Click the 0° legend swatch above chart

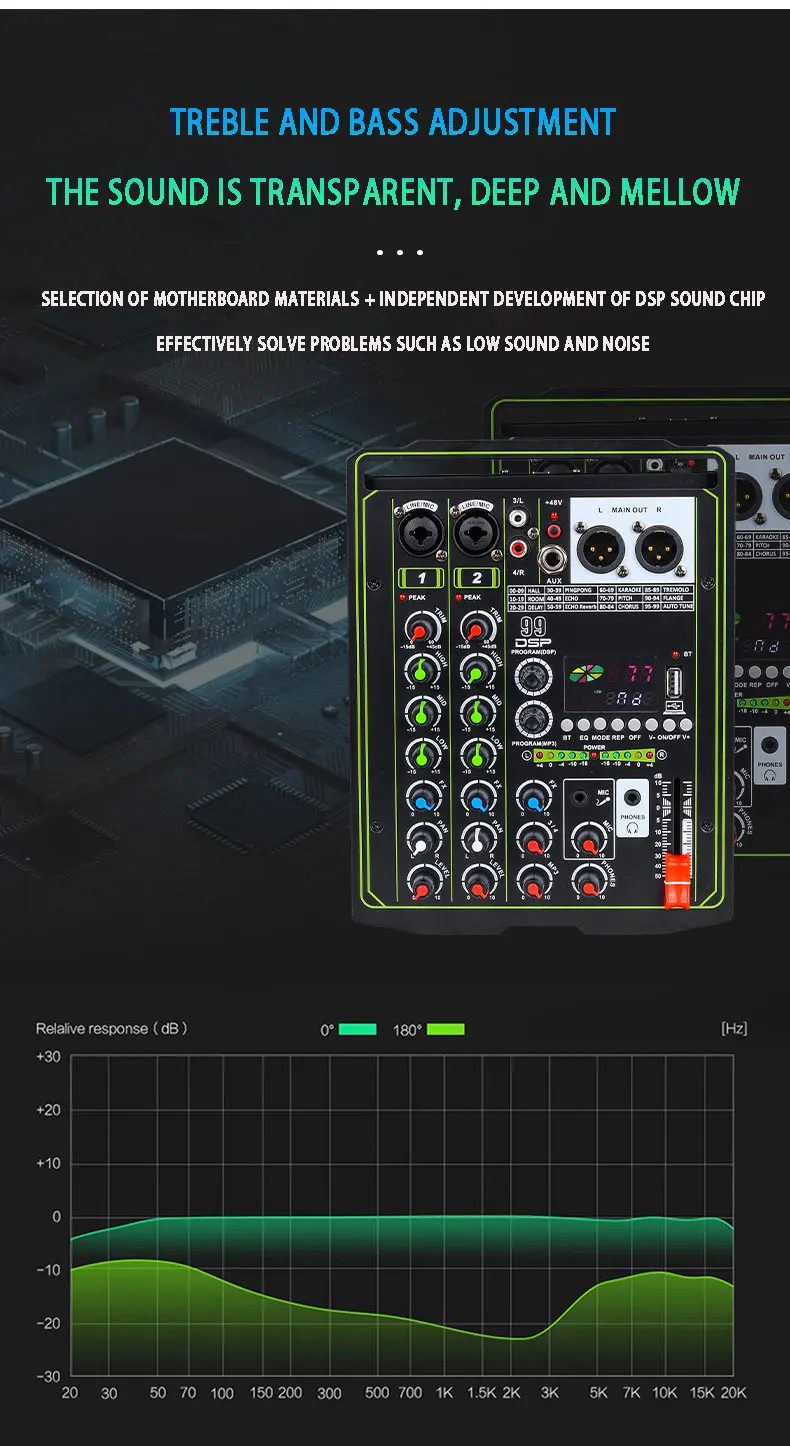(358, 1029)
